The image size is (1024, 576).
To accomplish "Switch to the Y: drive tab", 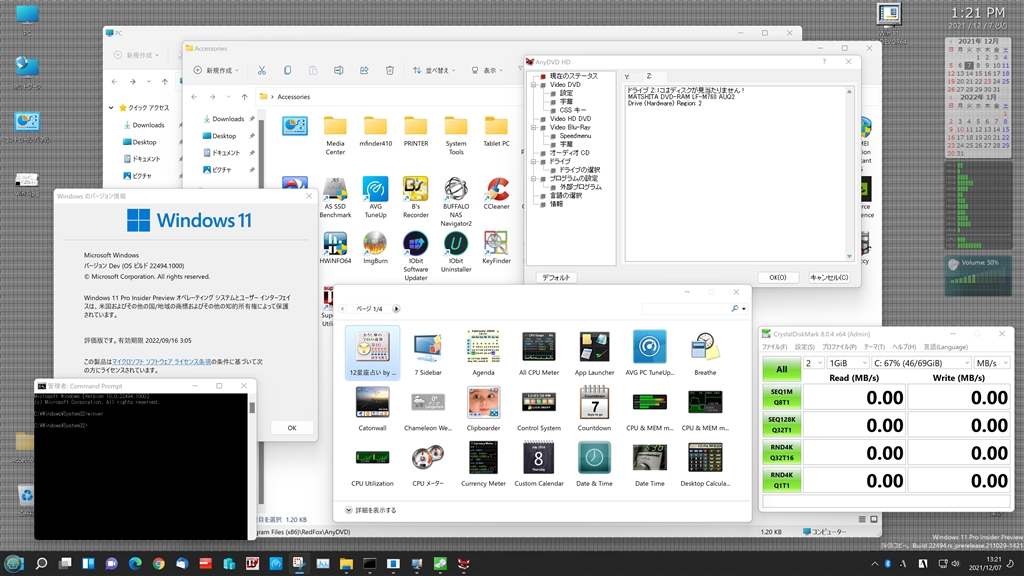I will pyautogui.click(x=627, y=76).
